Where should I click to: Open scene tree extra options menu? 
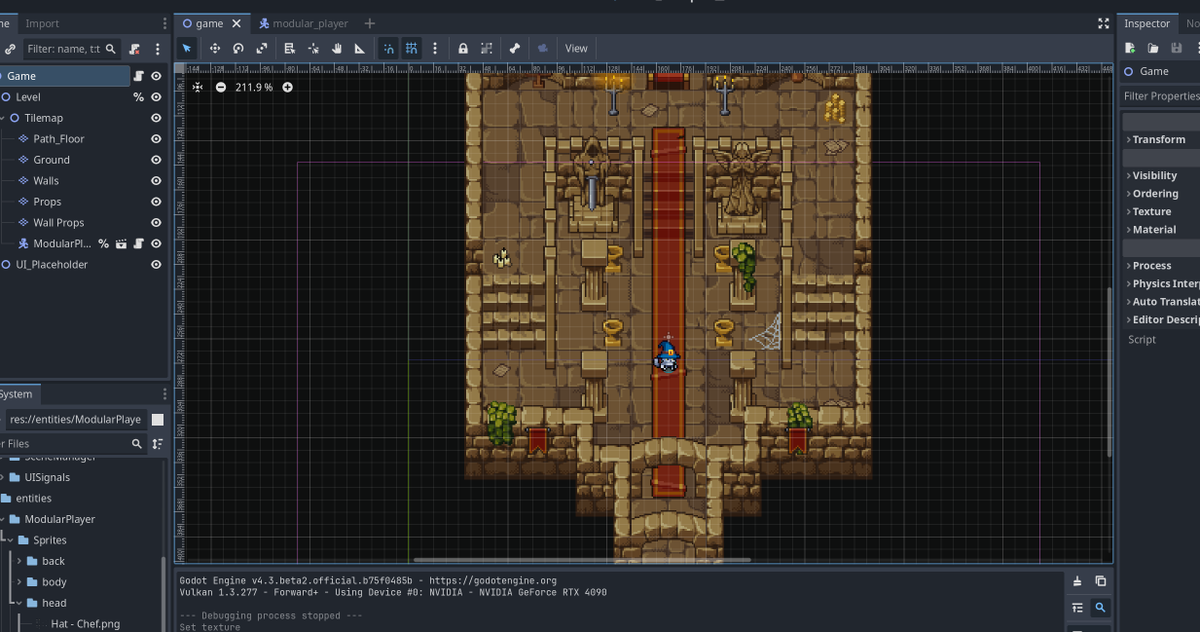click(x=157, y=48)
